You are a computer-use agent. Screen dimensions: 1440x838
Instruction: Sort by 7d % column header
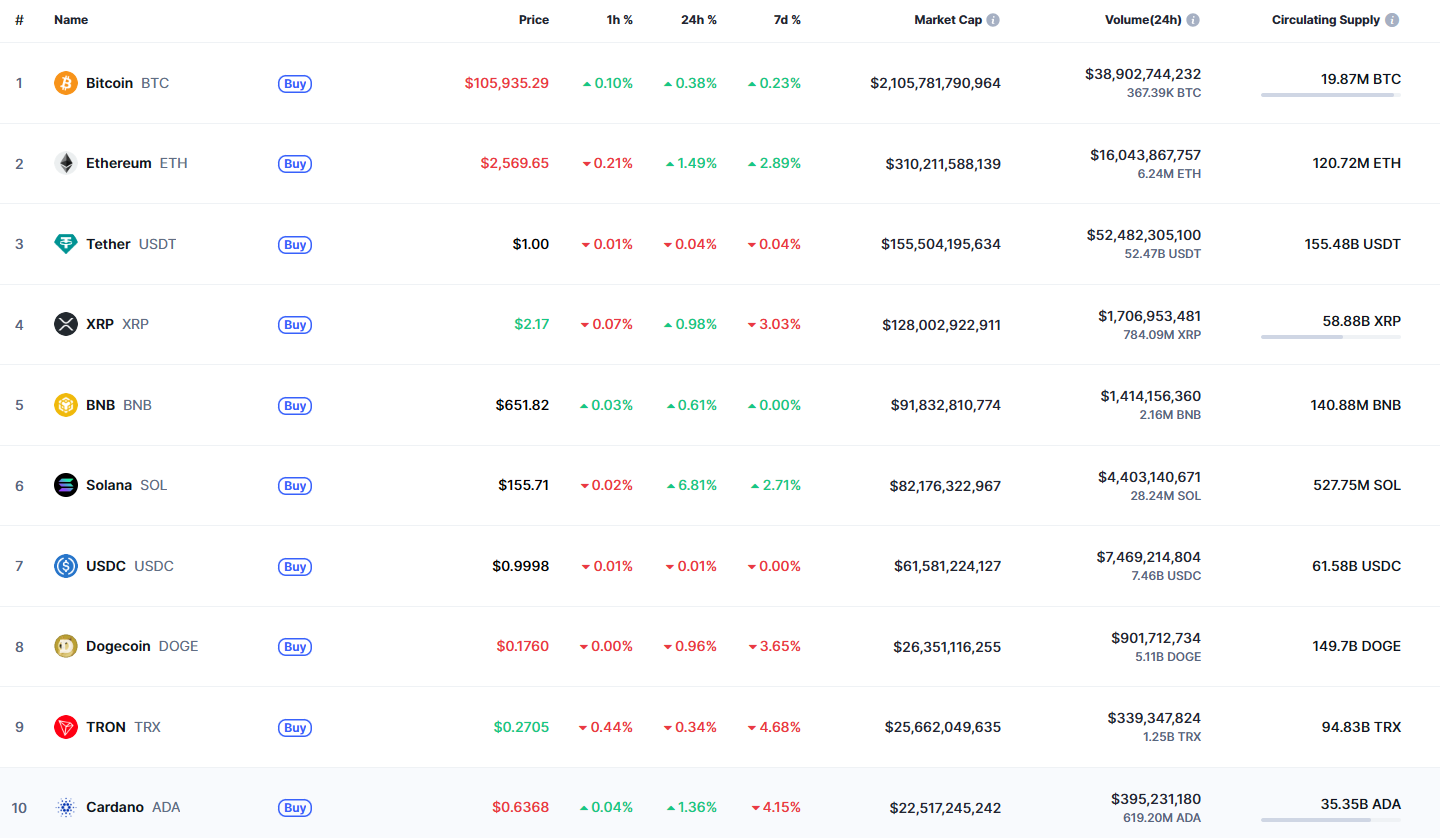click(x=788, y=20)
